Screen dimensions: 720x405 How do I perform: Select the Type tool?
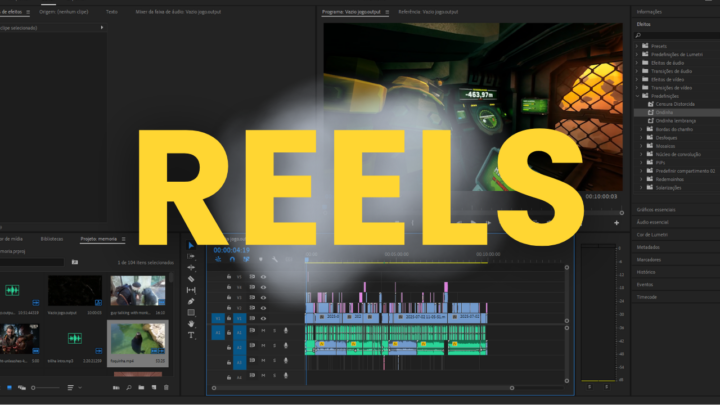(x=191, y=335)
